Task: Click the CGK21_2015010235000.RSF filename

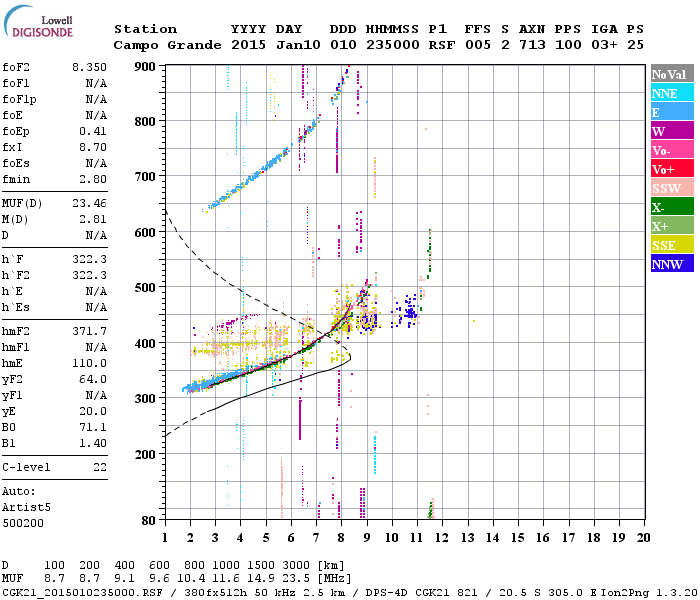Action: [83, 593]
